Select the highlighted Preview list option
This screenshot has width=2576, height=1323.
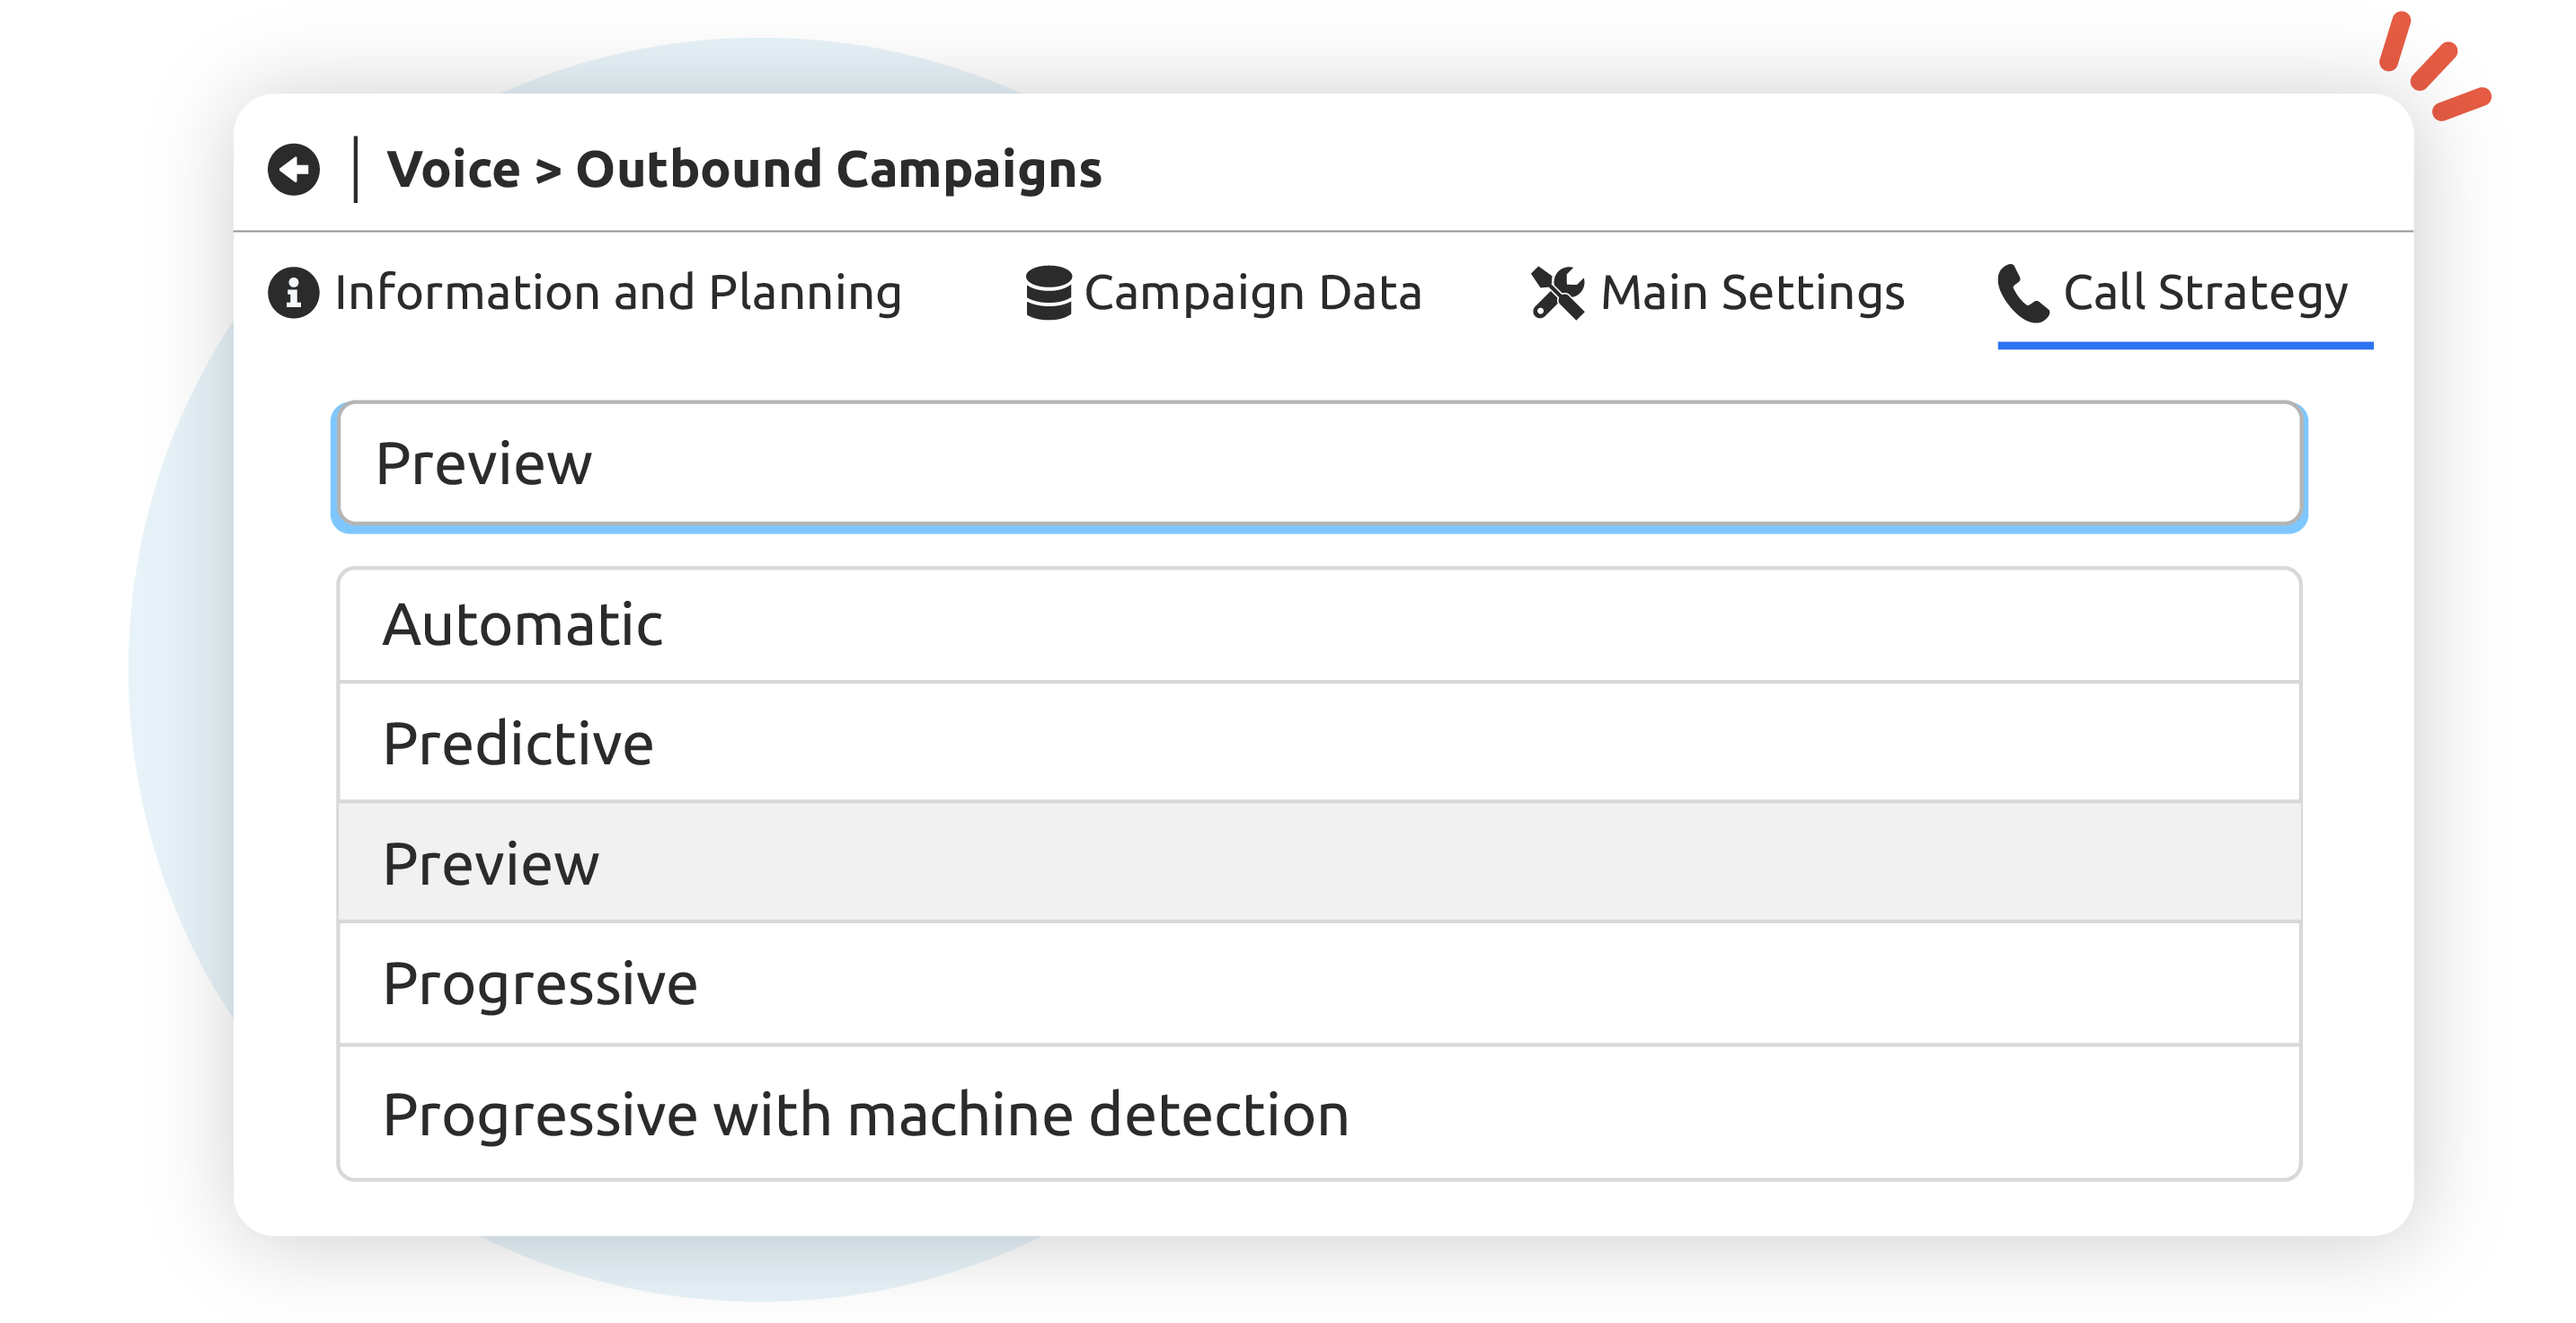click(x=1318, y=864)
